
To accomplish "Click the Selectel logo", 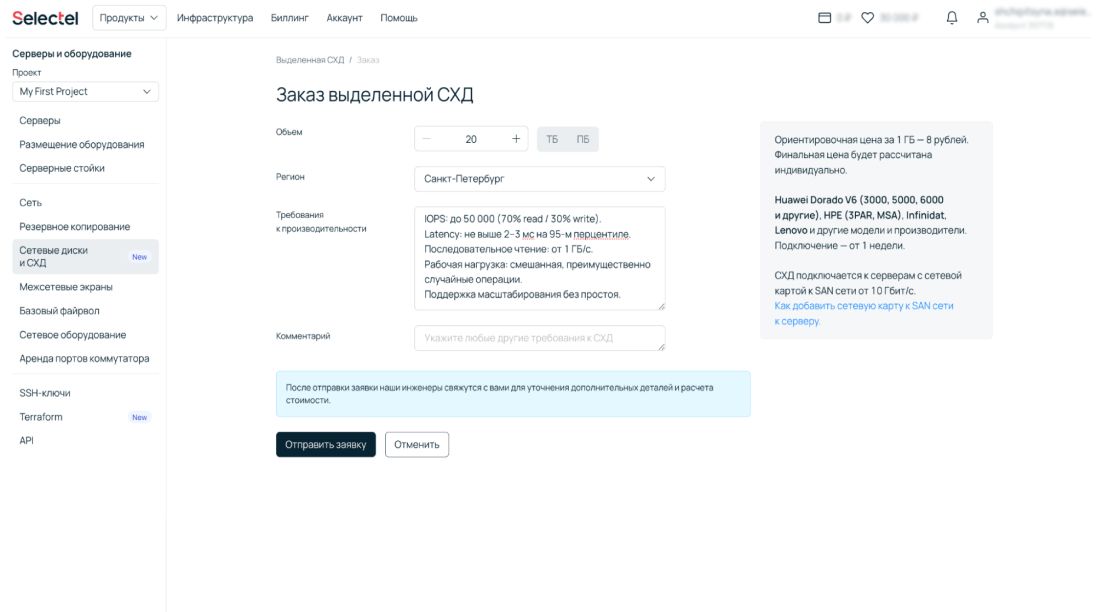I will click(x=46, y=18).
